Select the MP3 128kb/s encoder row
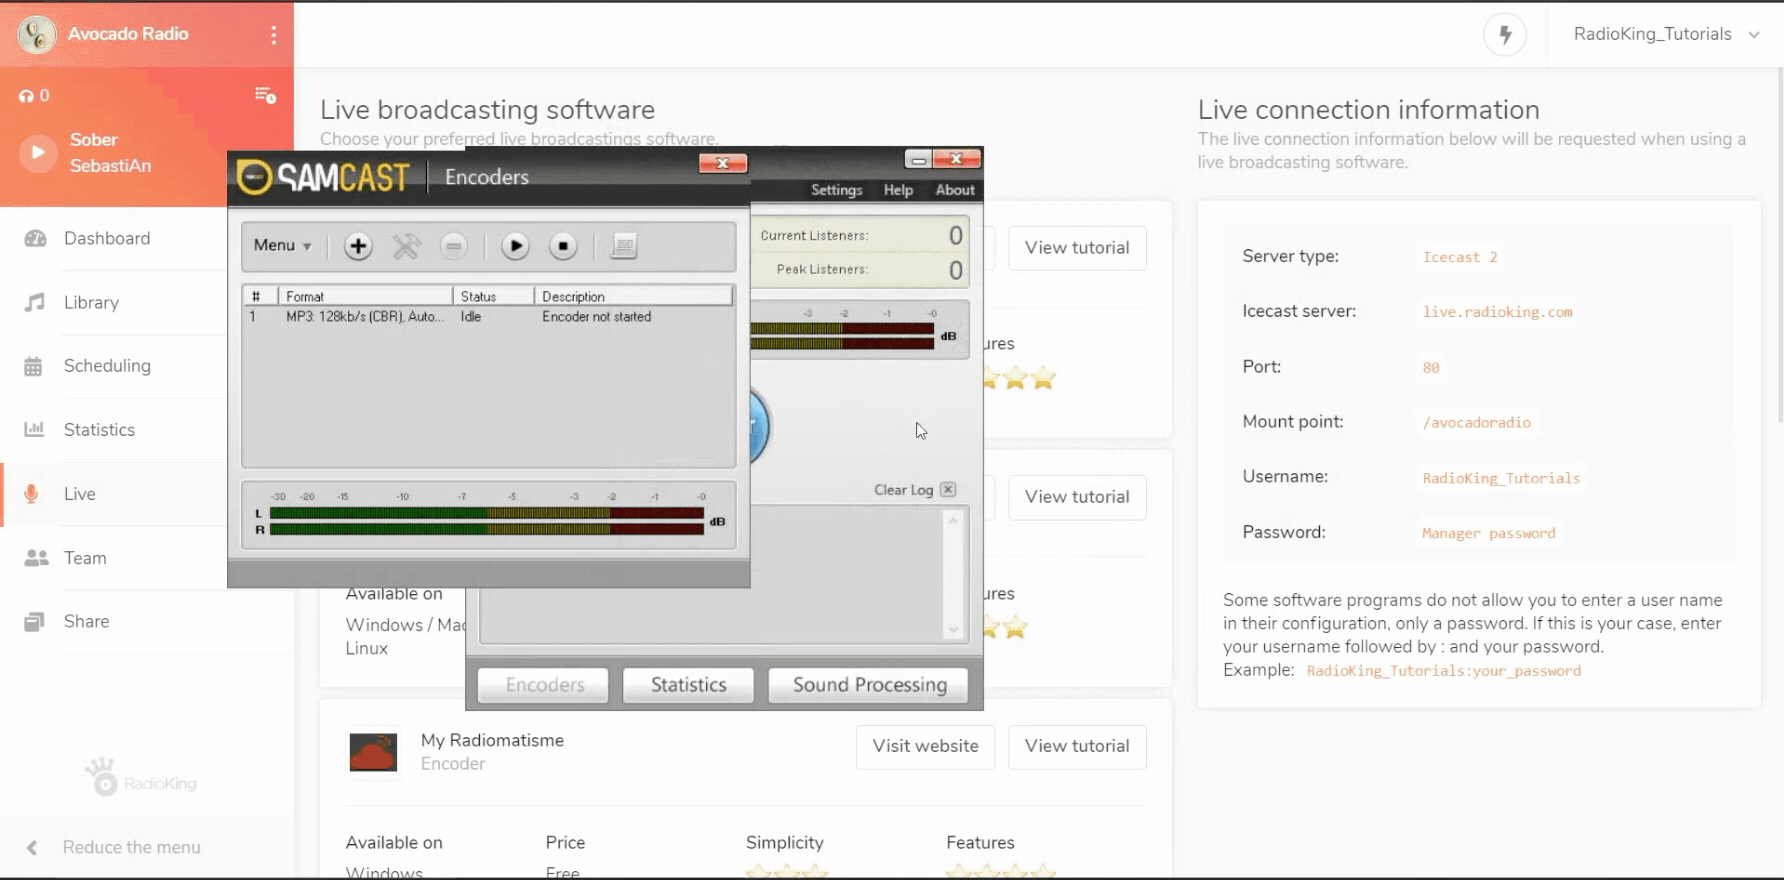 (x=450, y=317)
